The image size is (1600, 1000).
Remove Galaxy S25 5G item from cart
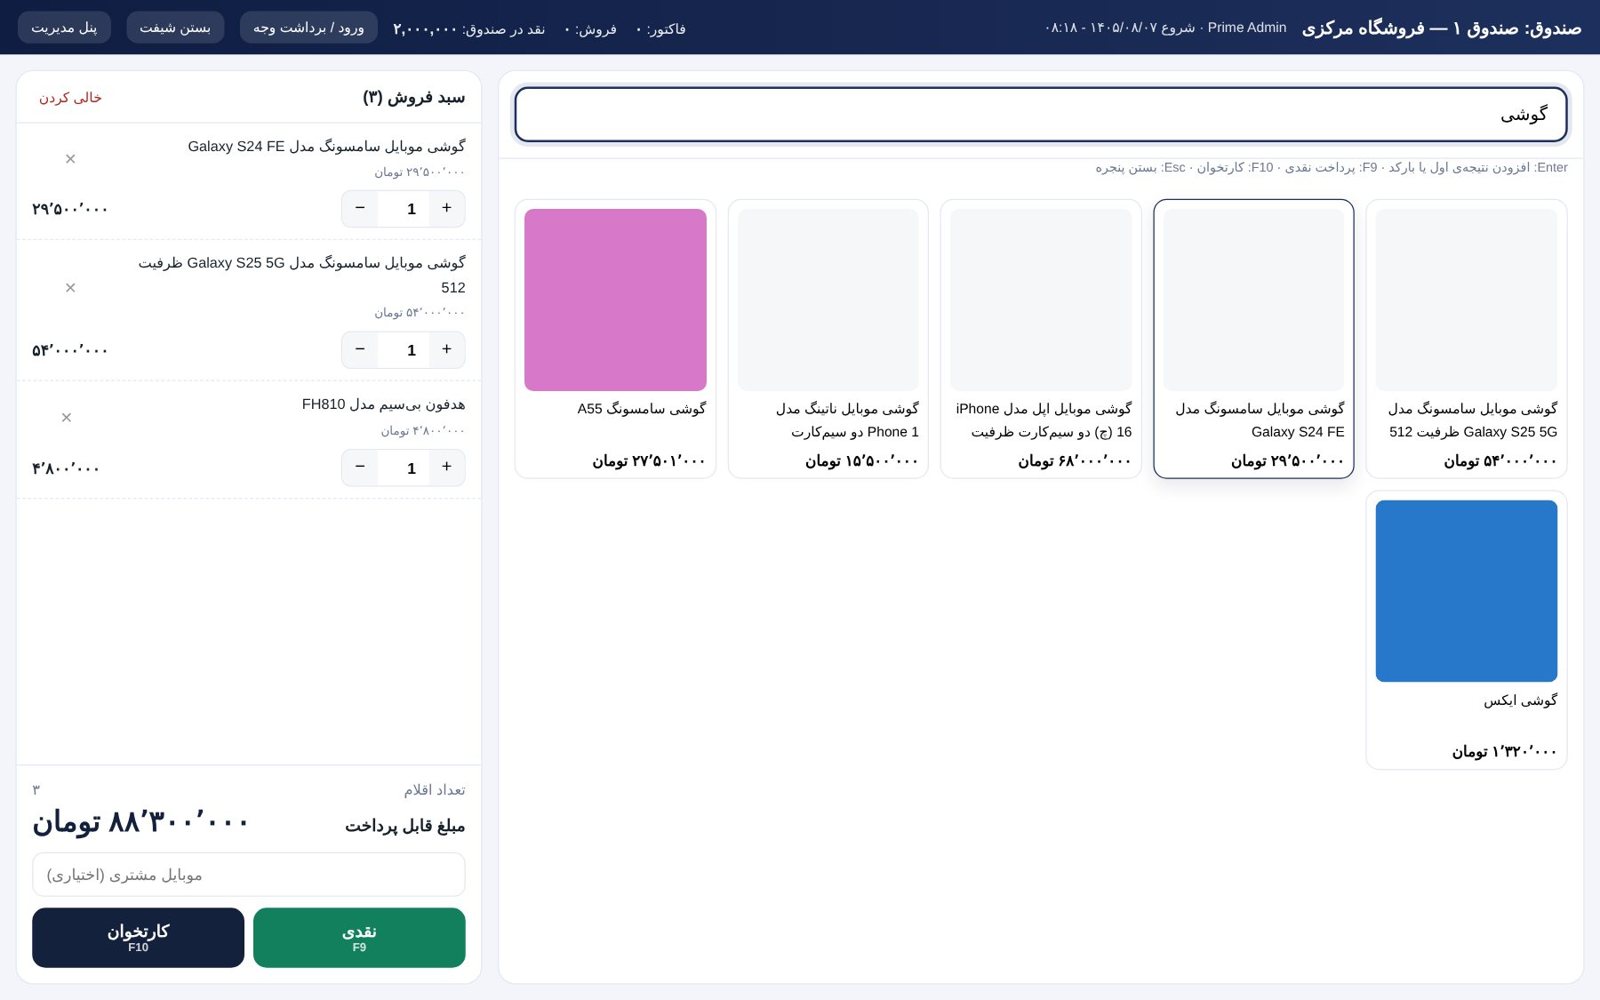[x=70, y=288]
